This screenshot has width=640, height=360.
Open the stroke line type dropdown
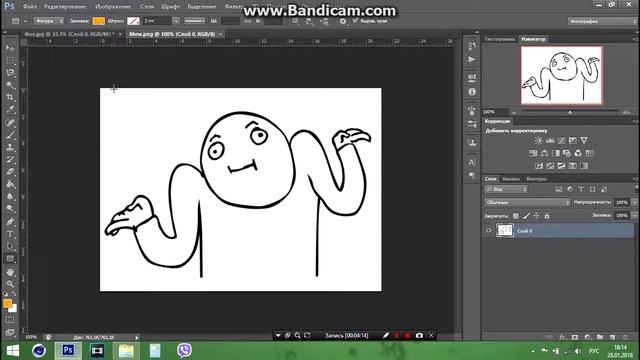[195, 21]
